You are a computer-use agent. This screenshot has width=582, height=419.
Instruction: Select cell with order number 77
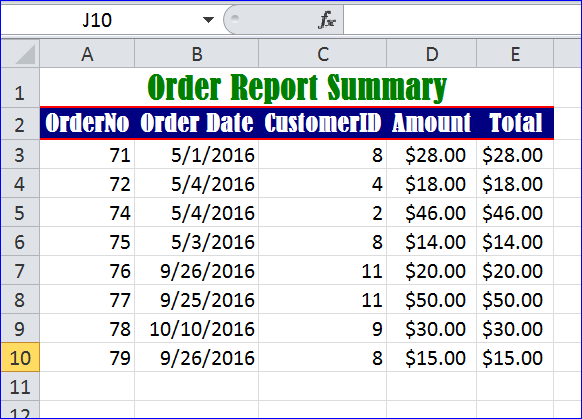[x=87, y=299]
